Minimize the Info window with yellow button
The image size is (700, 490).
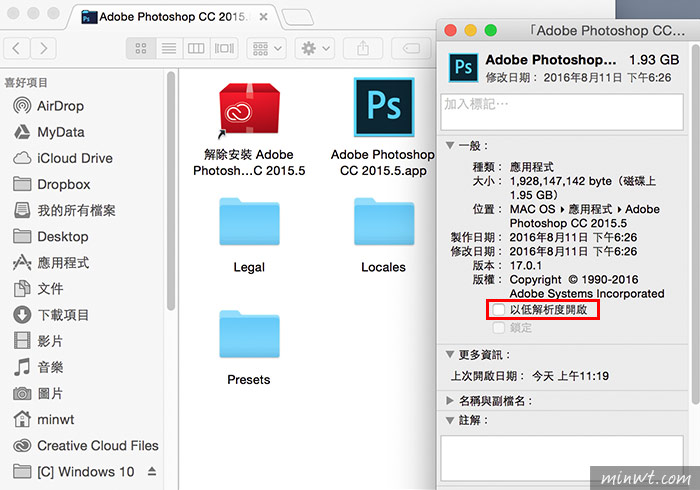pyautogui.click(x=471, y=30)
